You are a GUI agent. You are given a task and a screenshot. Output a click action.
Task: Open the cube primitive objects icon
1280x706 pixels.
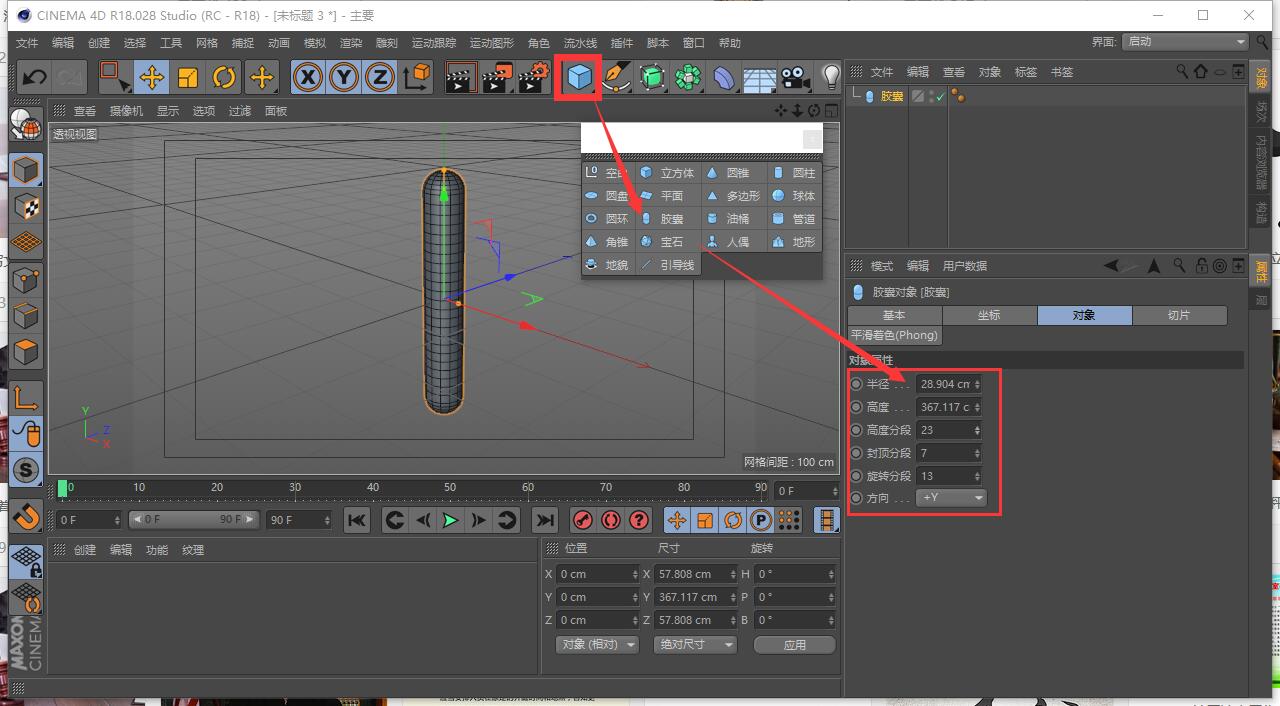click(x=579, y=77)
